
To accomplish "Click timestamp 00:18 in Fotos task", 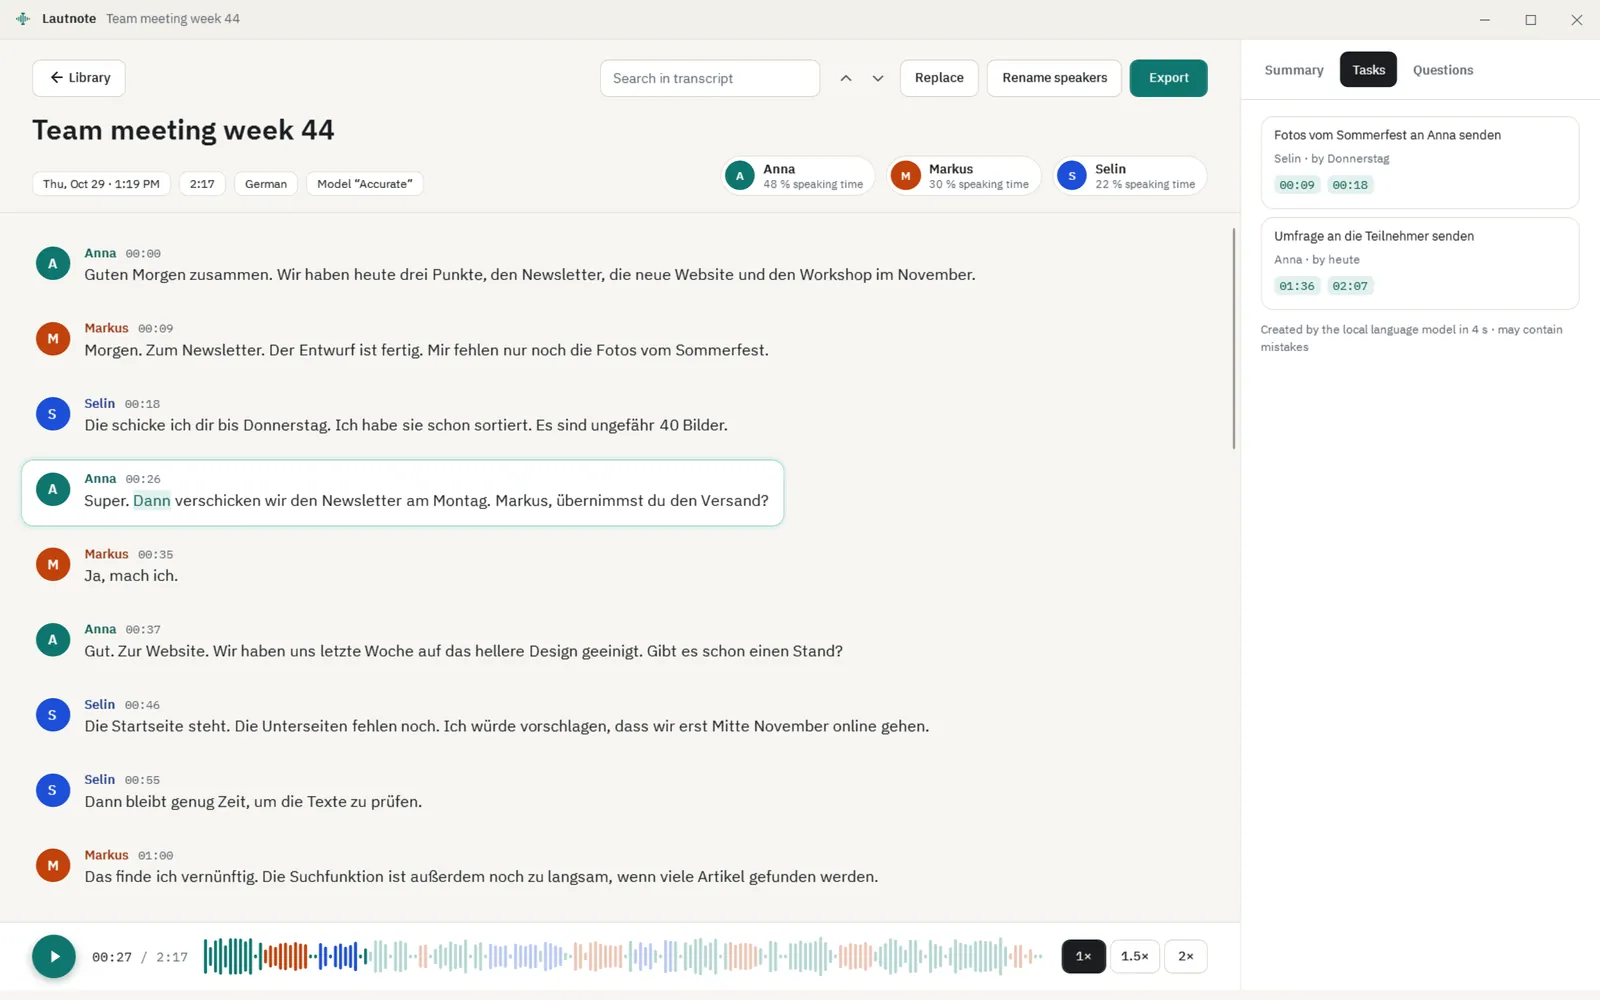I will [x=1350, y=185].
